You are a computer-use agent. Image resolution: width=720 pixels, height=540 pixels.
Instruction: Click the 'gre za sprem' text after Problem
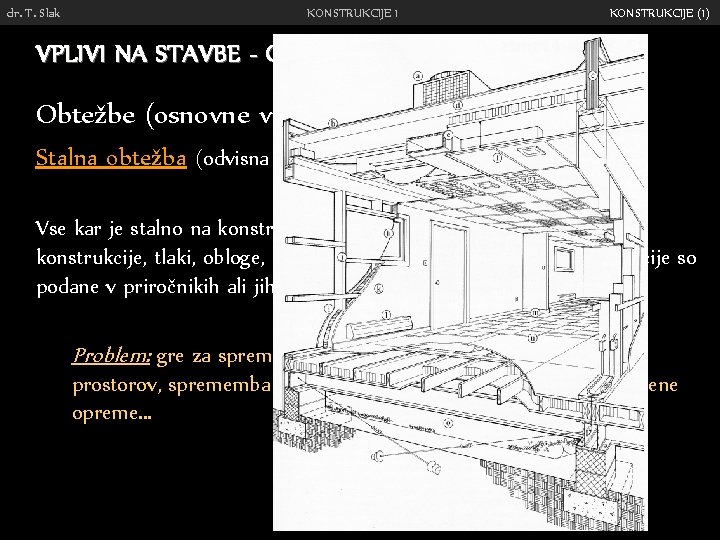(x=214, y=356)
